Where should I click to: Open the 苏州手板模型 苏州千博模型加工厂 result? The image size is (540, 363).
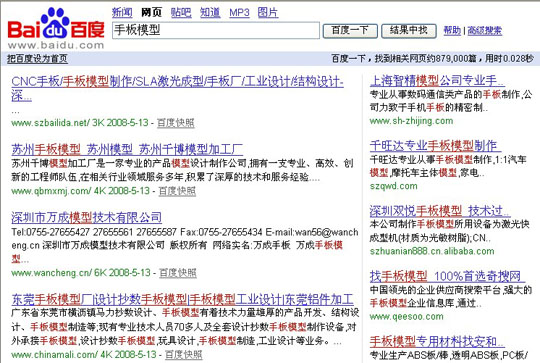tap(127, 149)
